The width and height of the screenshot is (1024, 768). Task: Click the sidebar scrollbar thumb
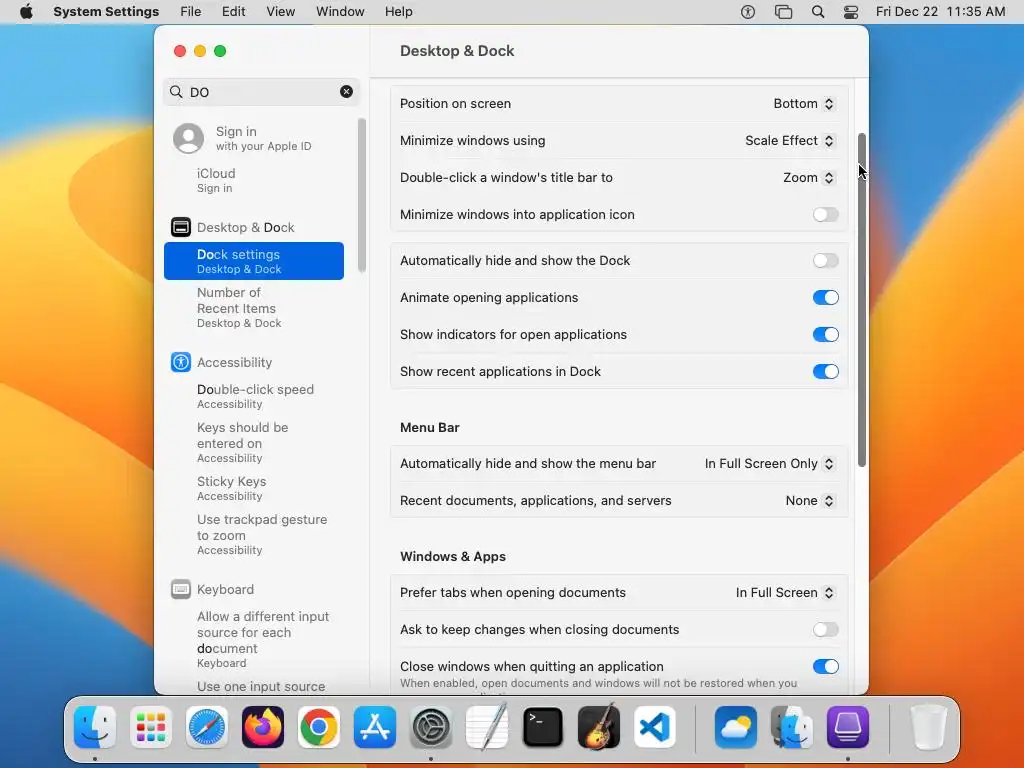[x=361, y=195]
